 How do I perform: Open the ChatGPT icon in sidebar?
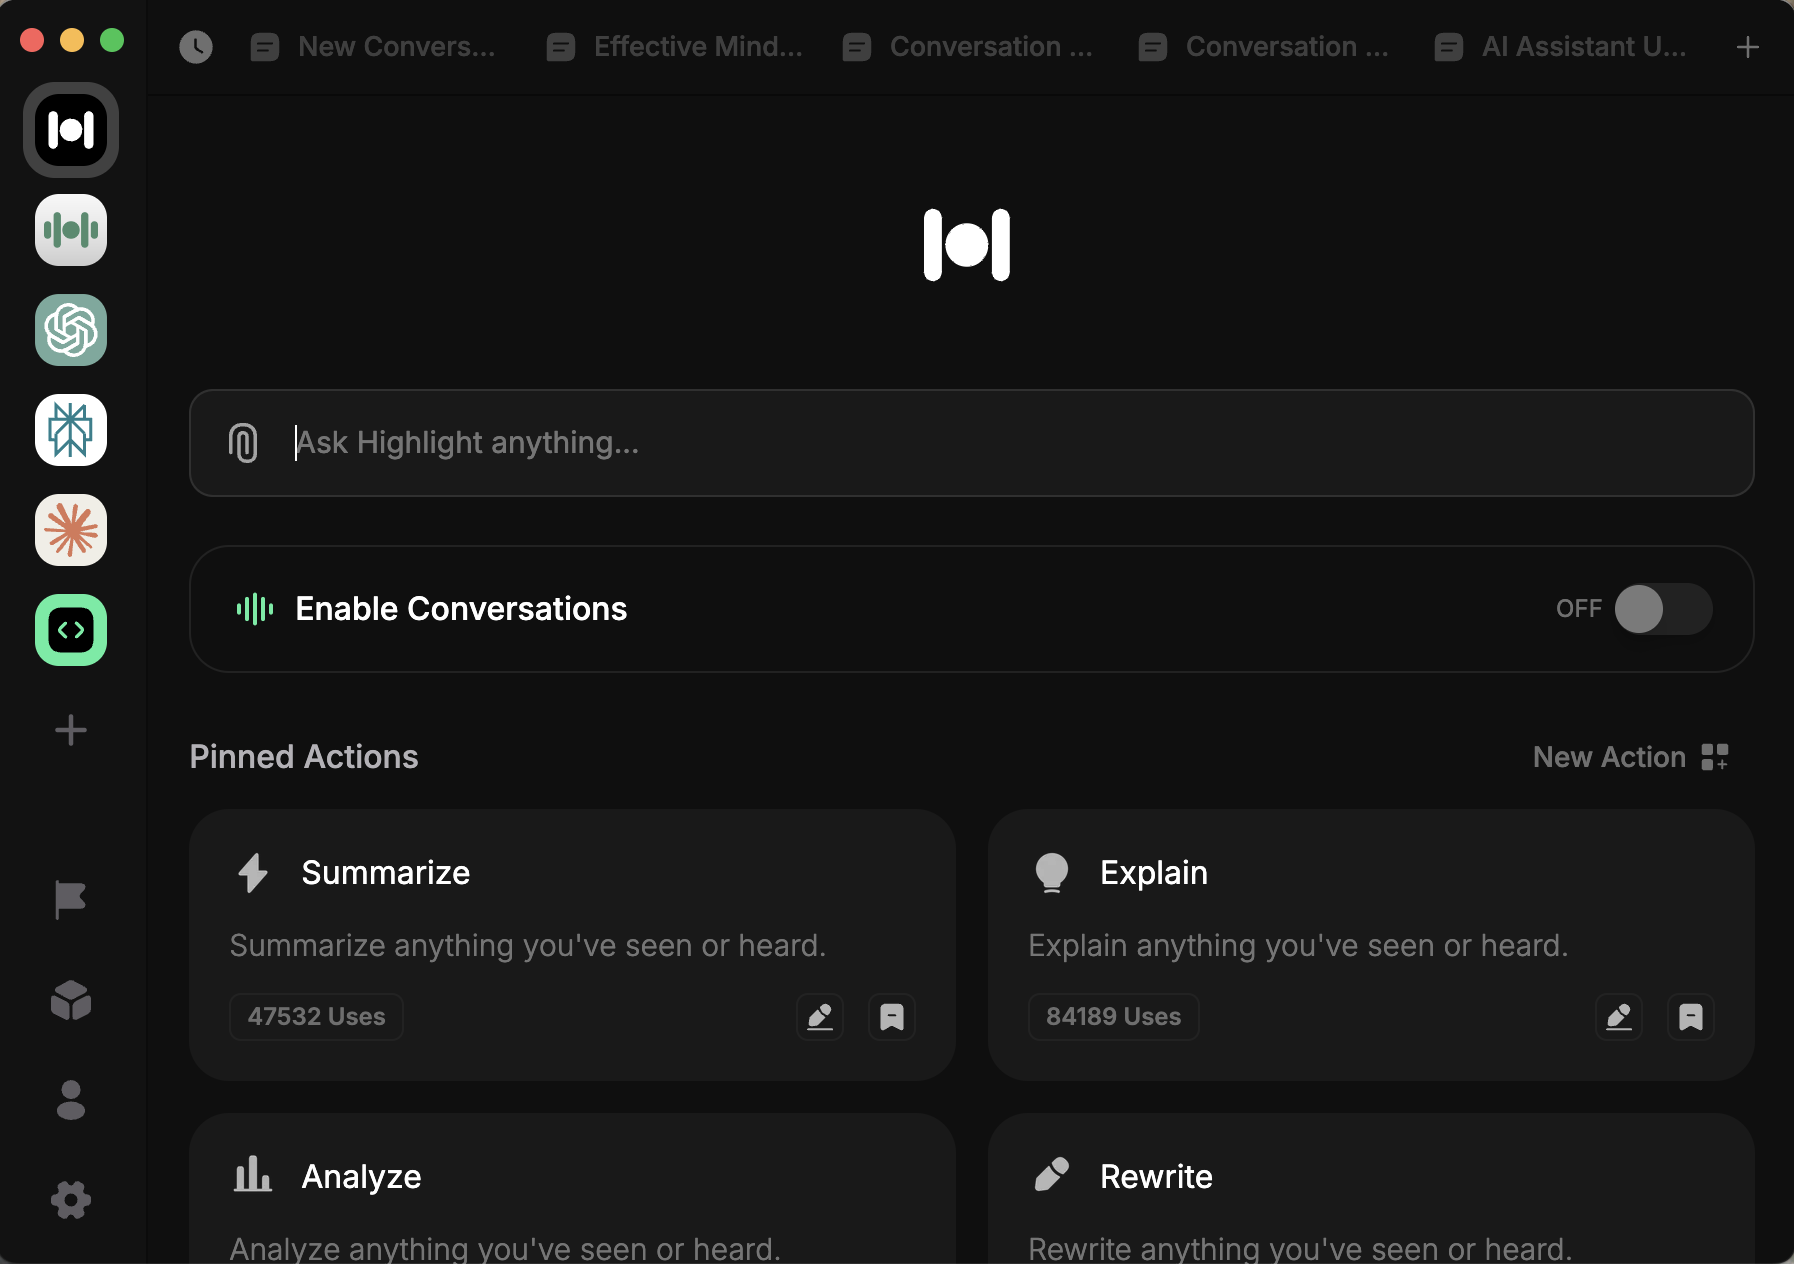[71, 330]
